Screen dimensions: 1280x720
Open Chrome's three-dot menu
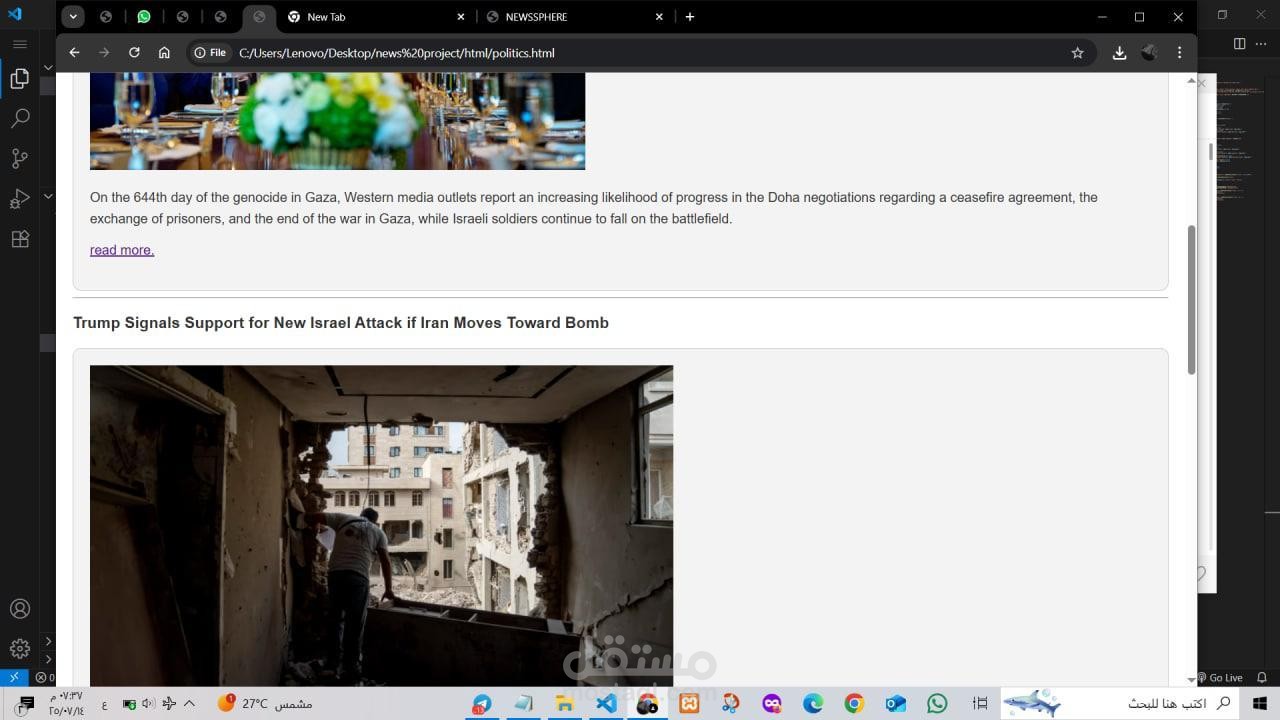point(1179,53)
